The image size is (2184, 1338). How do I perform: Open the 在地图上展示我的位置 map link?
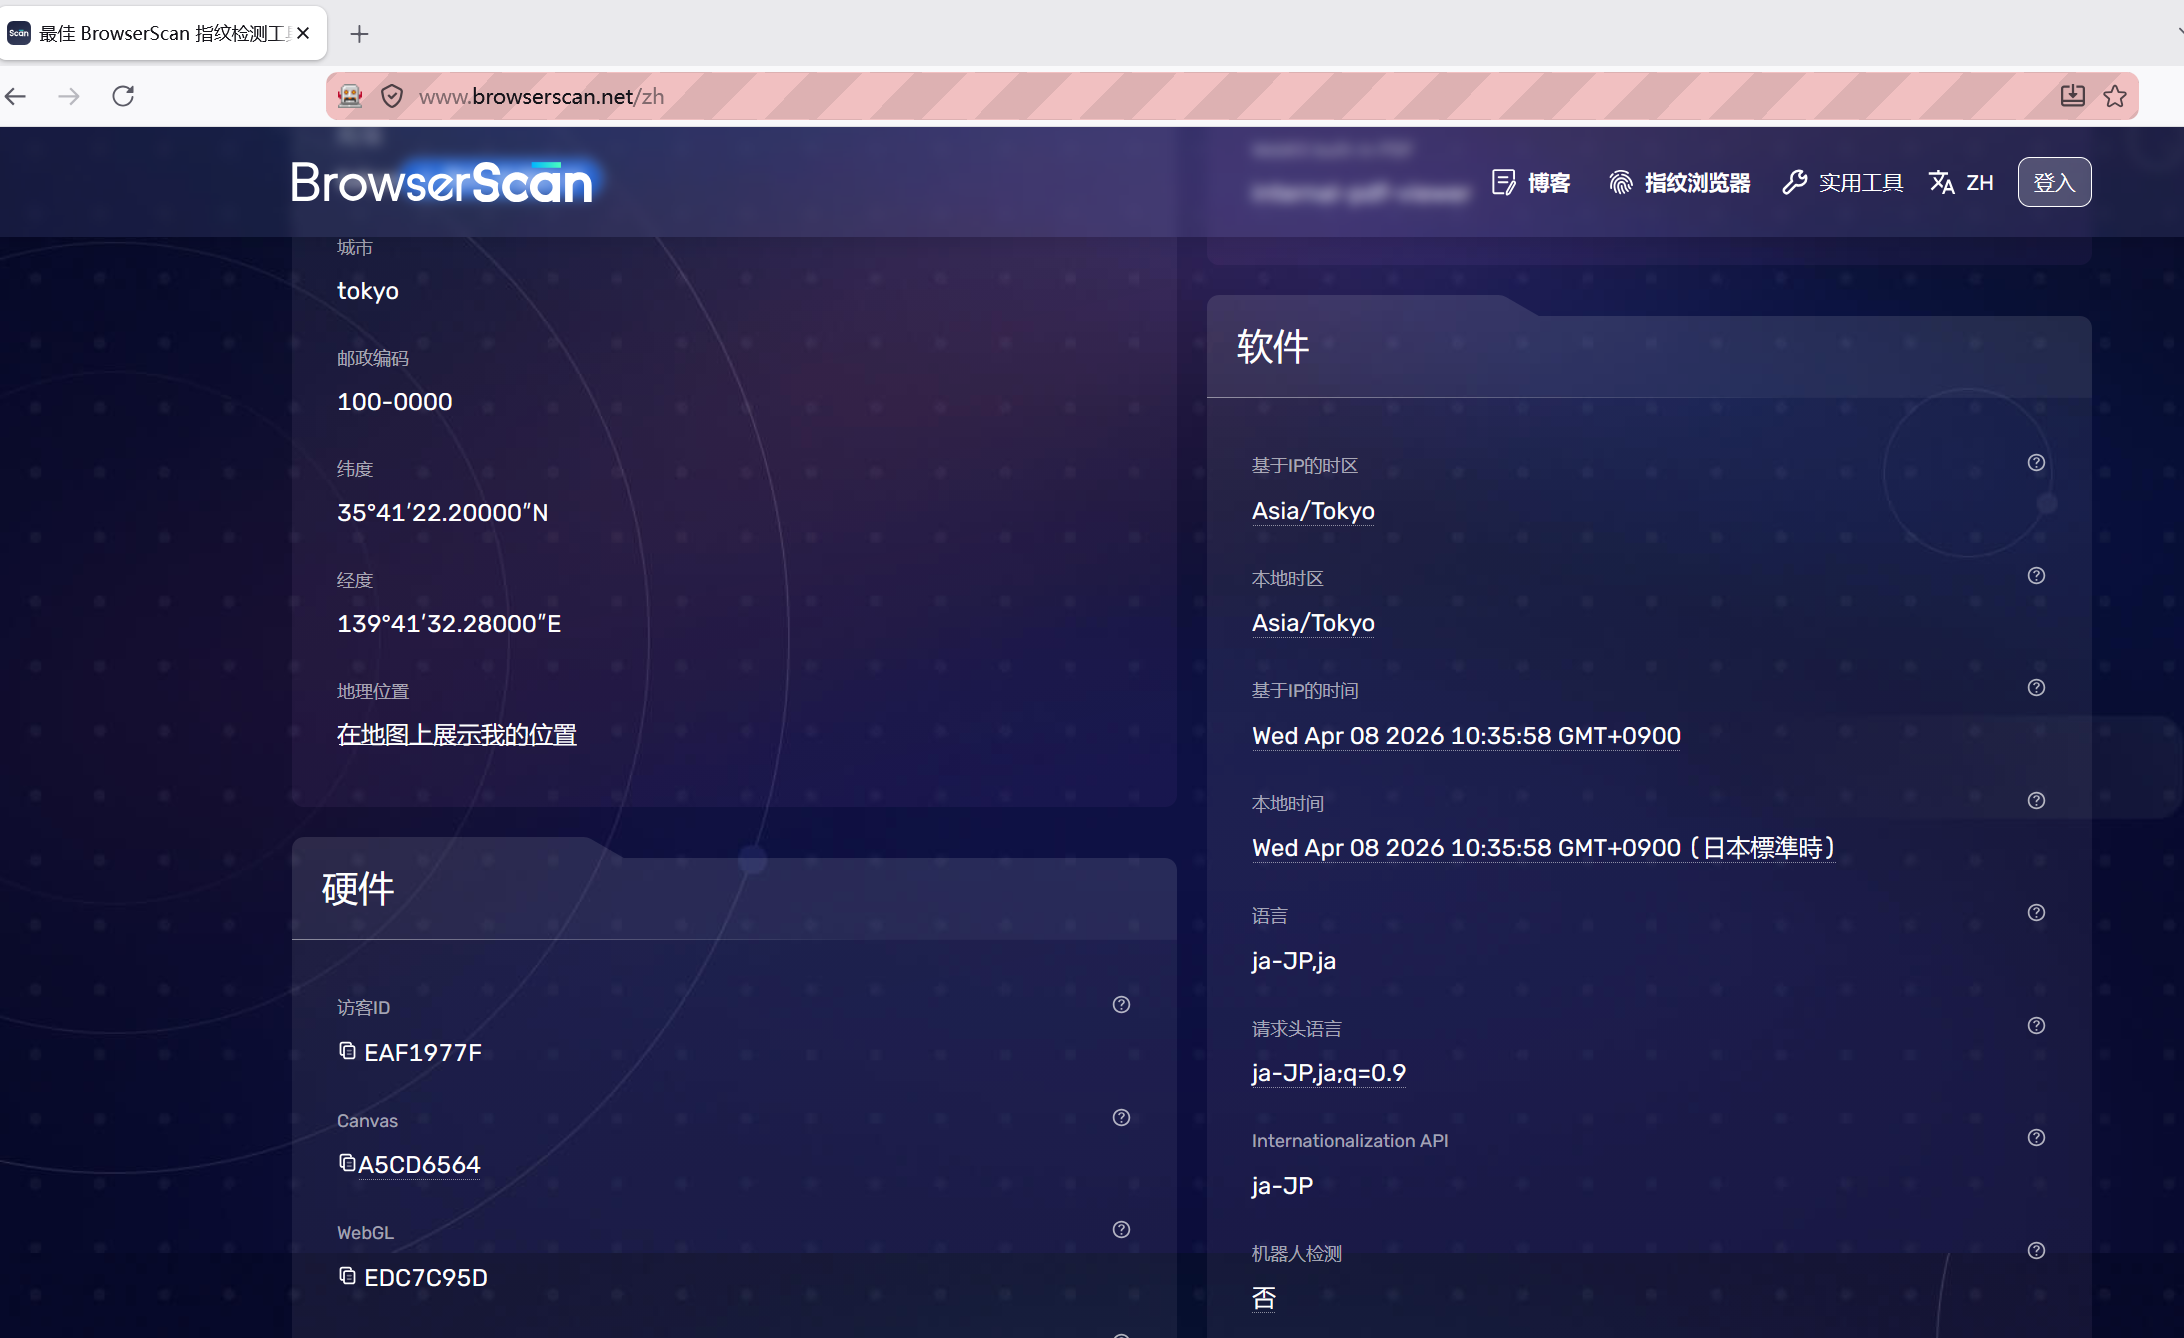456,734
